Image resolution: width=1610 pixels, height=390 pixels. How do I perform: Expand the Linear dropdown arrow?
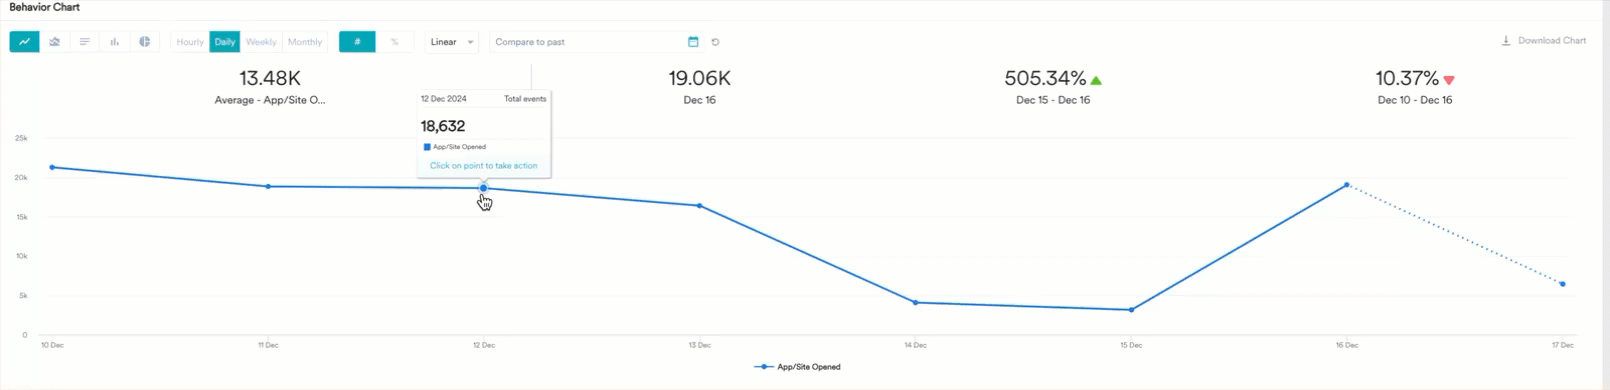470,42
